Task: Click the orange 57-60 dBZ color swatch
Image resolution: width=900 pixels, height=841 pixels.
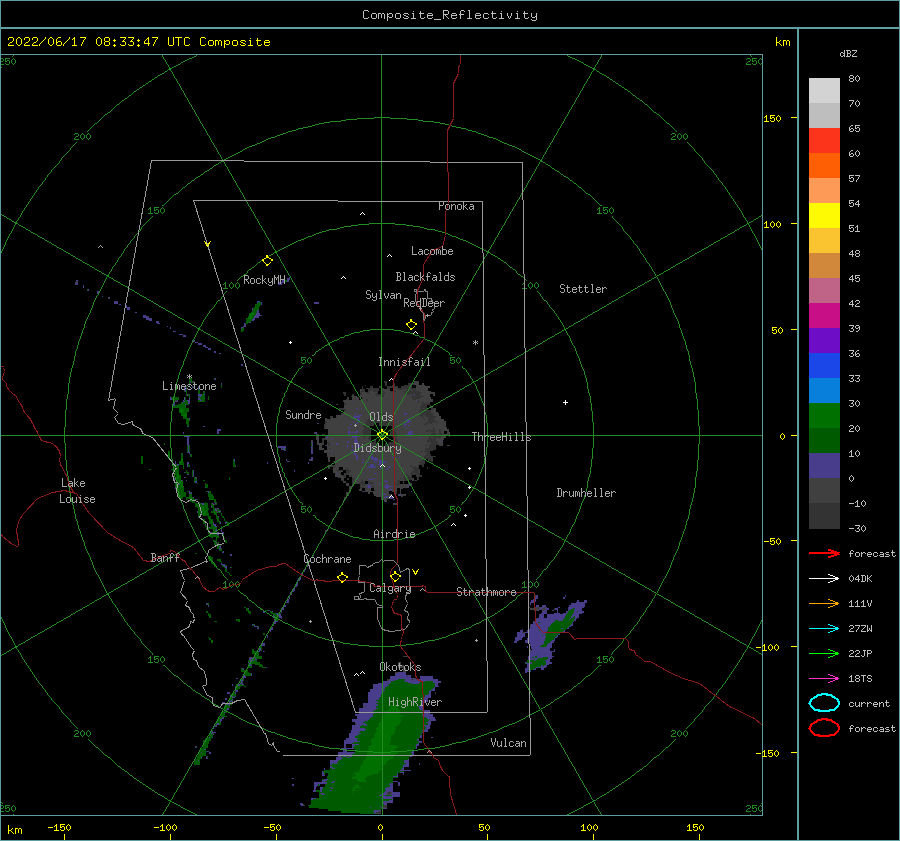Action: [x=824, y=166]
